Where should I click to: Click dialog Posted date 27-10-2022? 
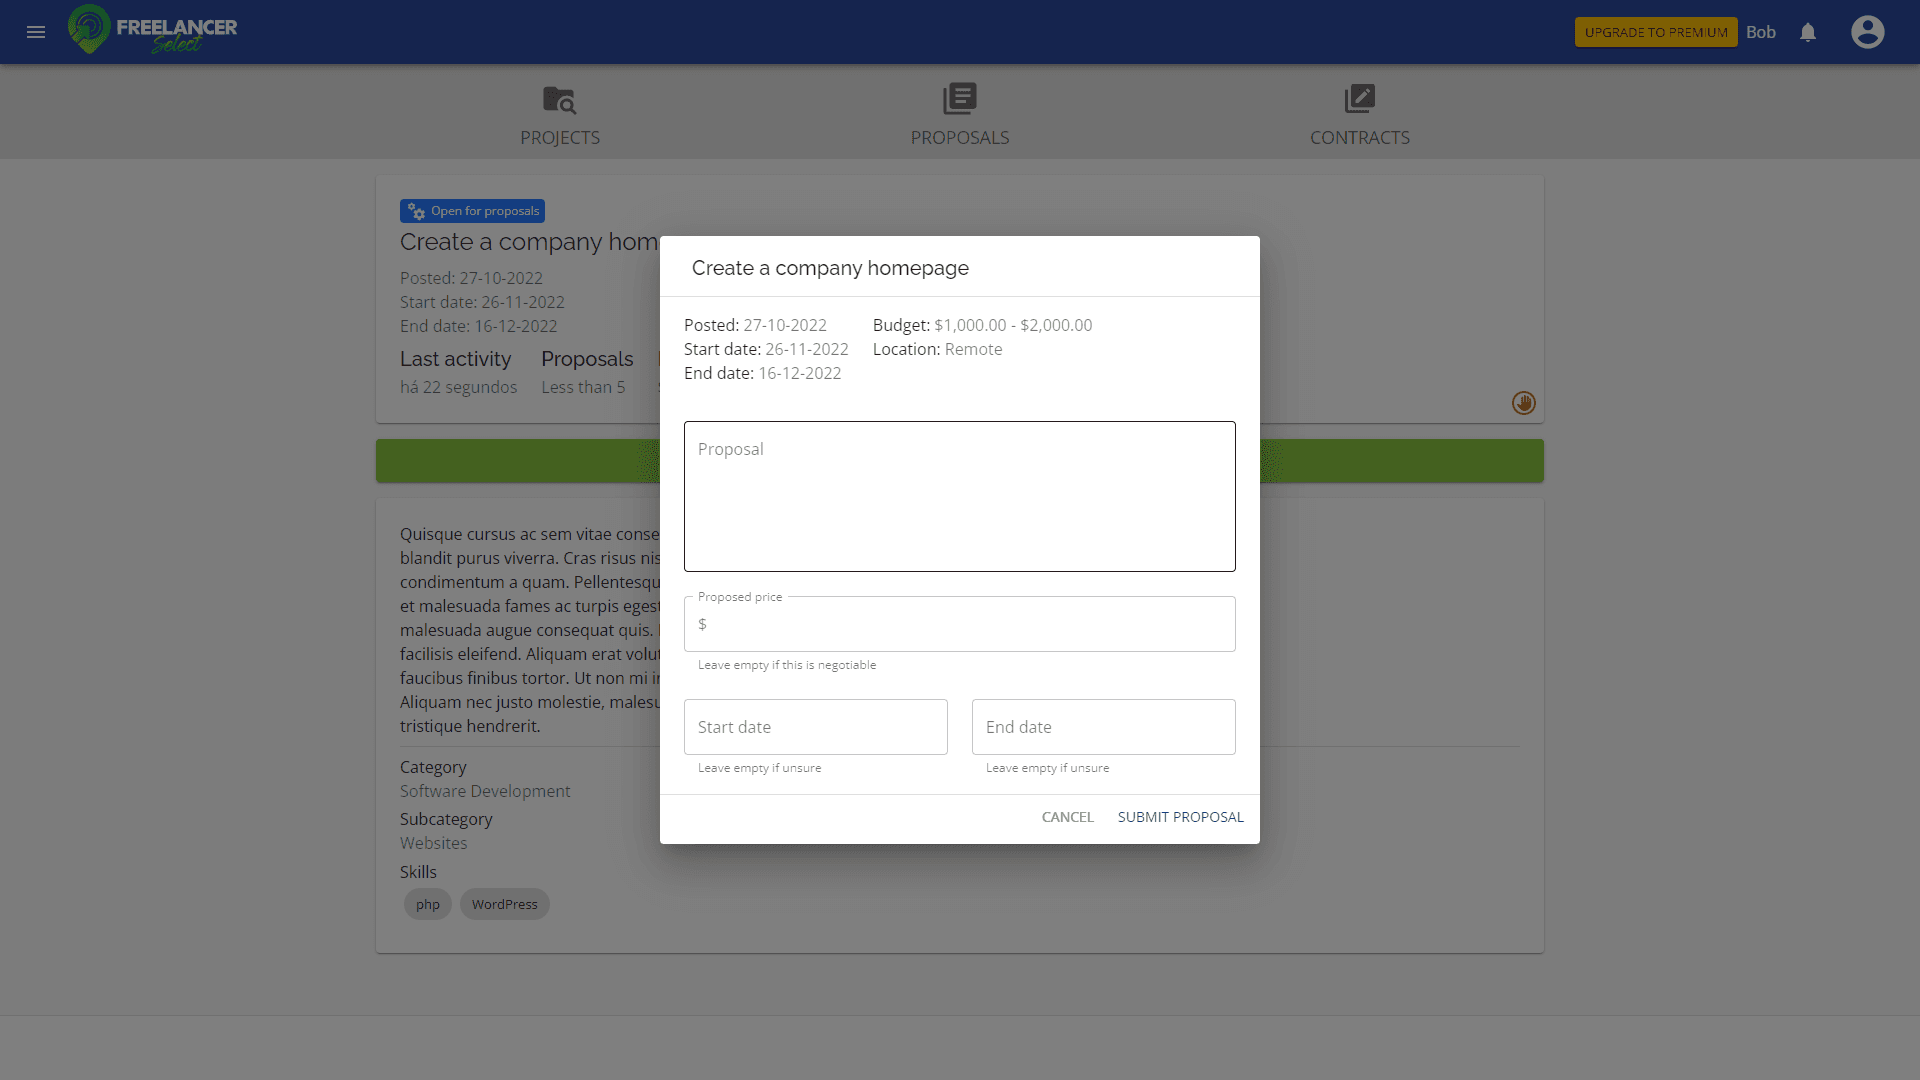coord(785,325)
